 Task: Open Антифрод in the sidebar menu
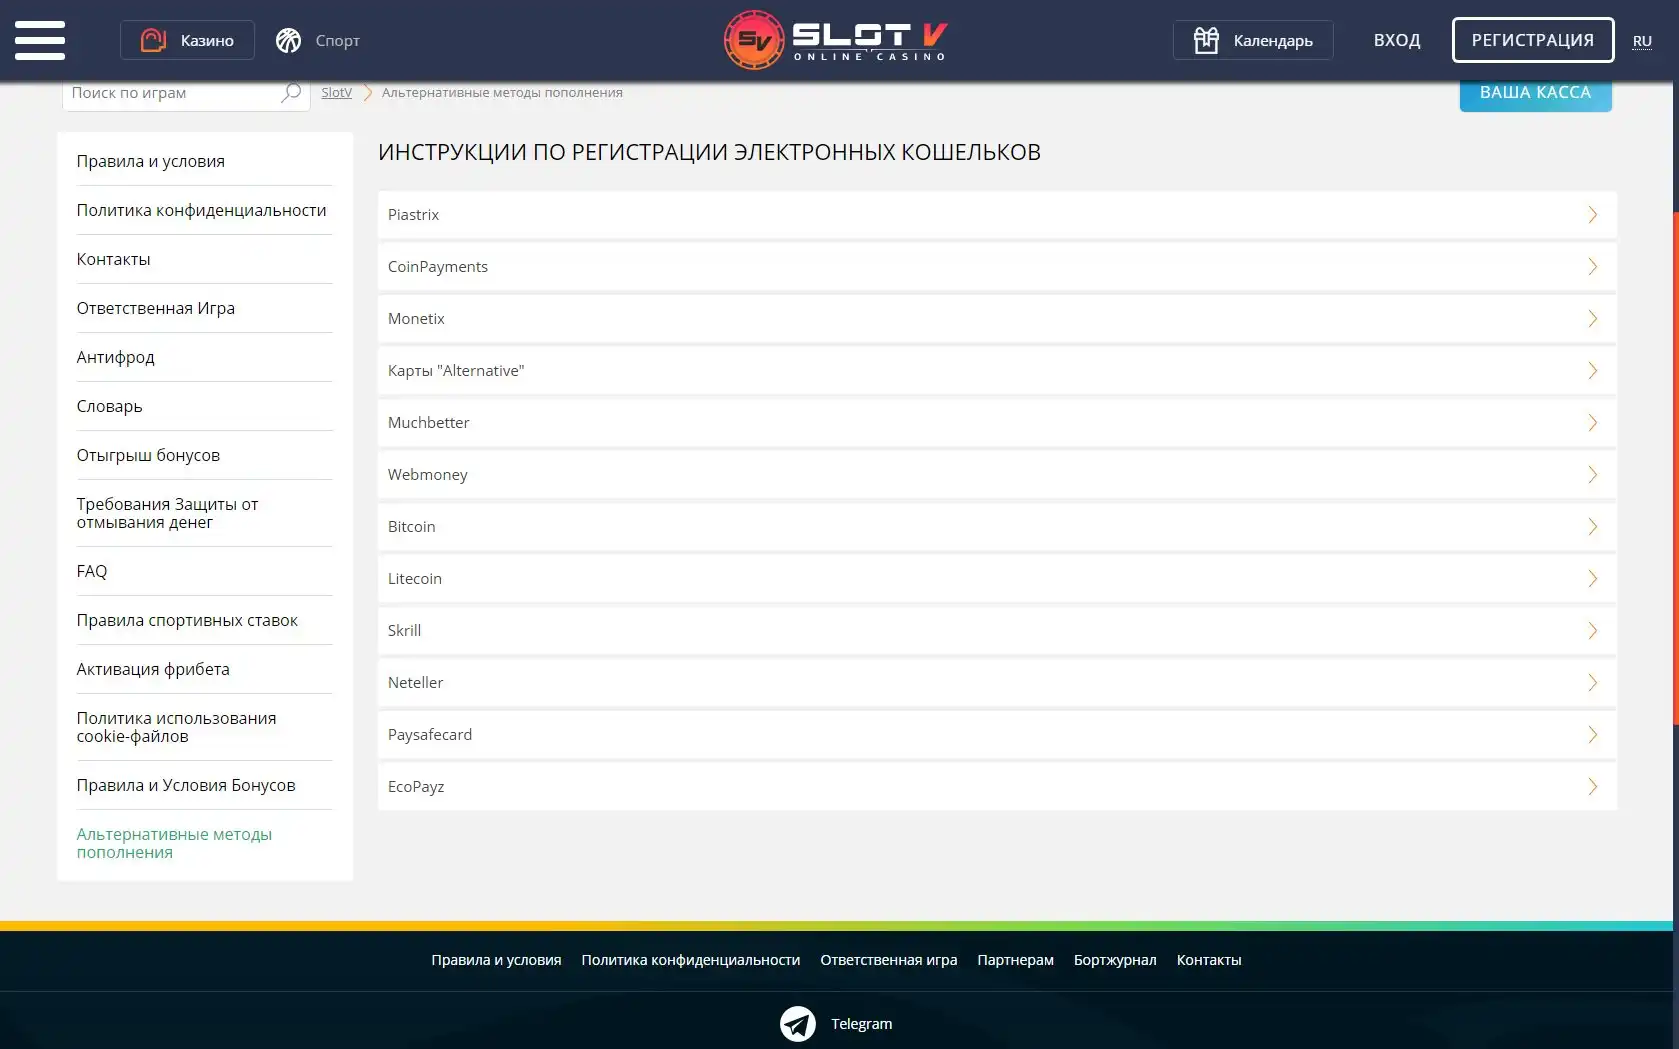(x=116, y=357)
